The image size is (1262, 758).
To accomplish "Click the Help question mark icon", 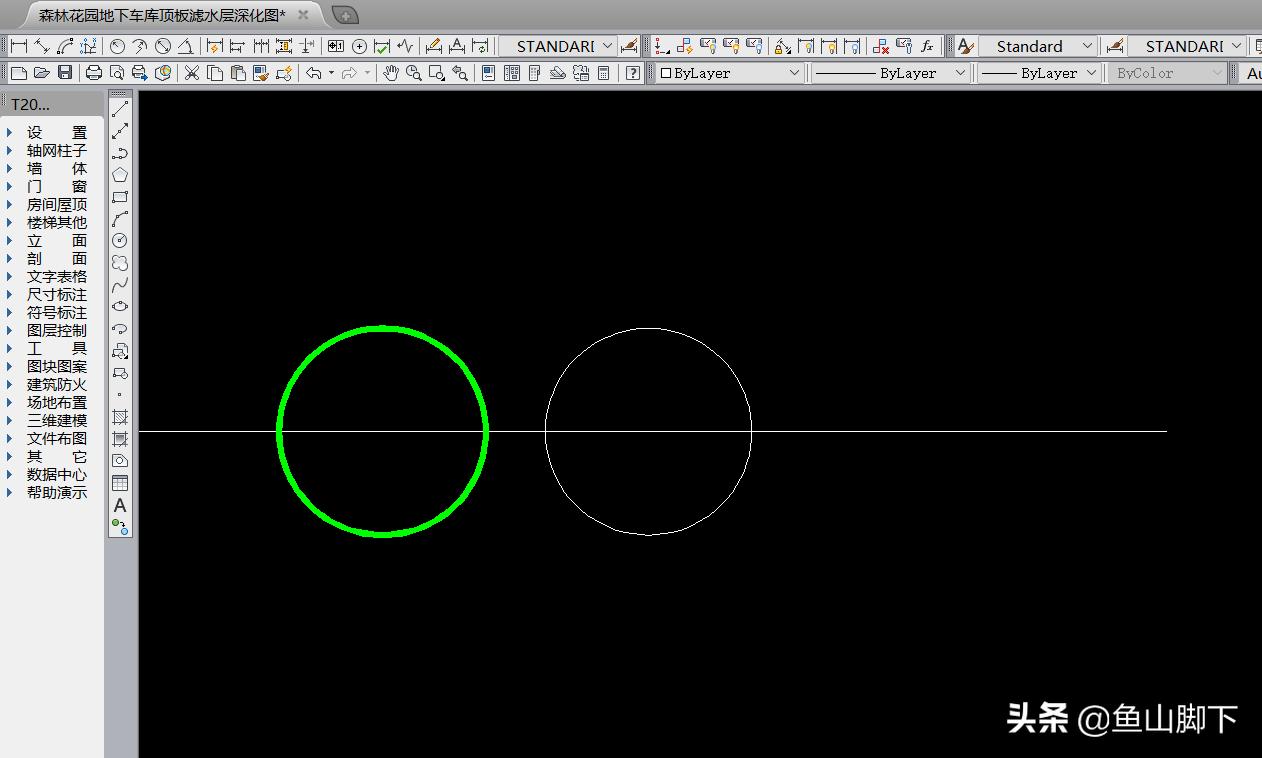I will (632, 73).
